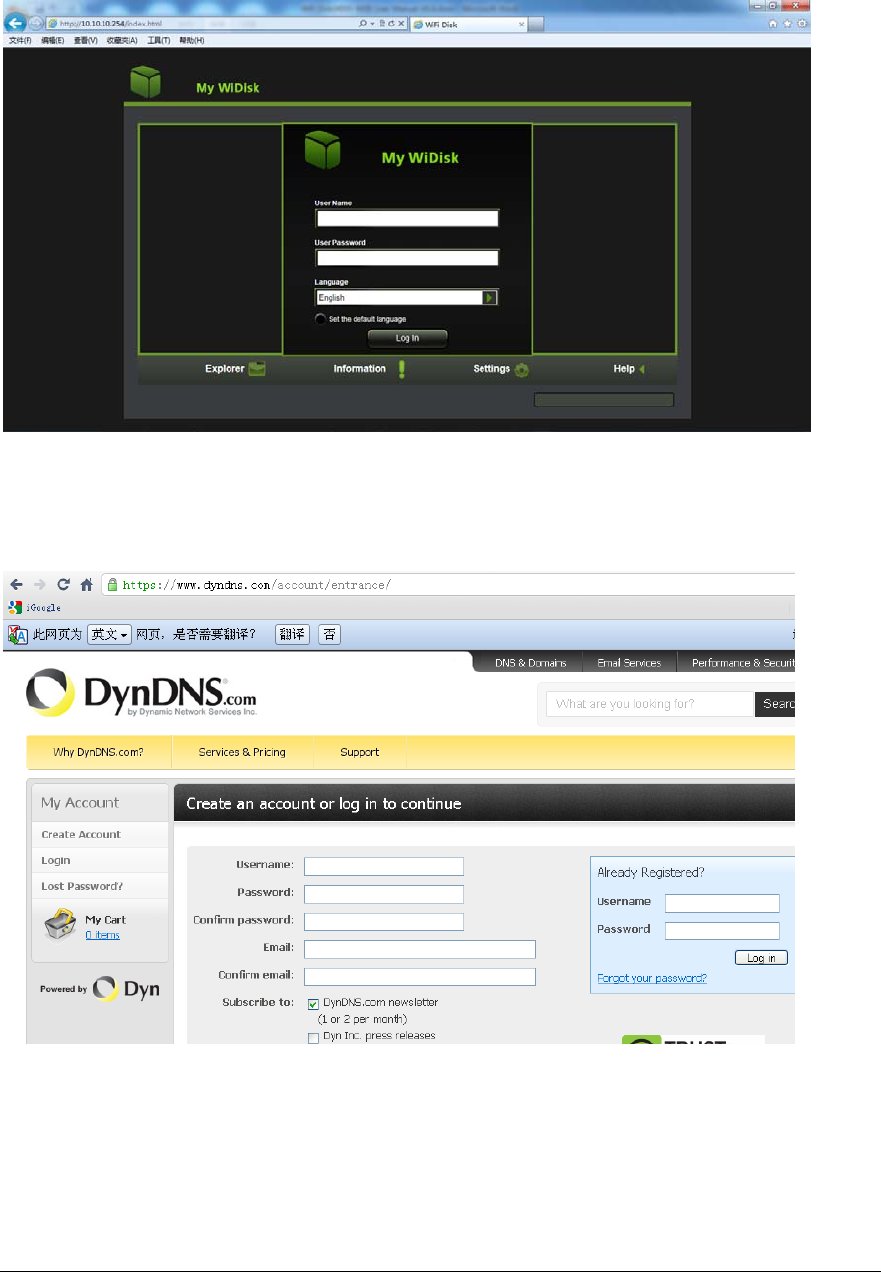
Task: Open DNS & Domains tab
Action: click(530, 663)
